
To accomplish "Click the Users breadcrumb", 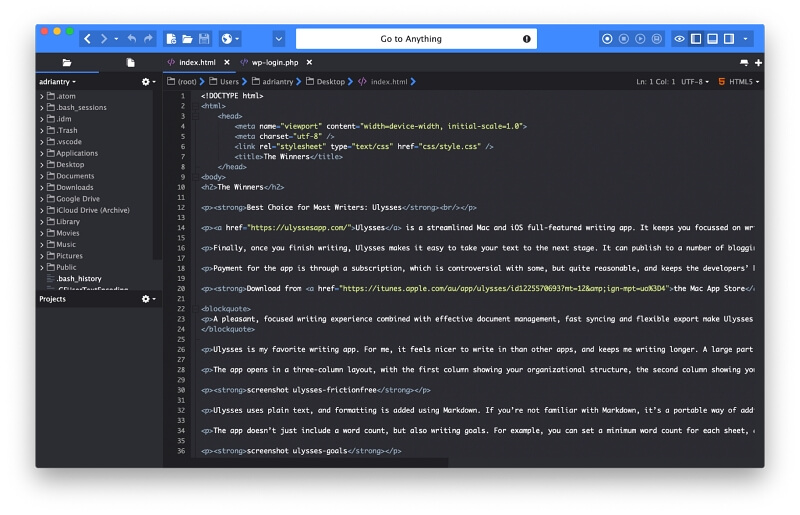I will [224, 82].
